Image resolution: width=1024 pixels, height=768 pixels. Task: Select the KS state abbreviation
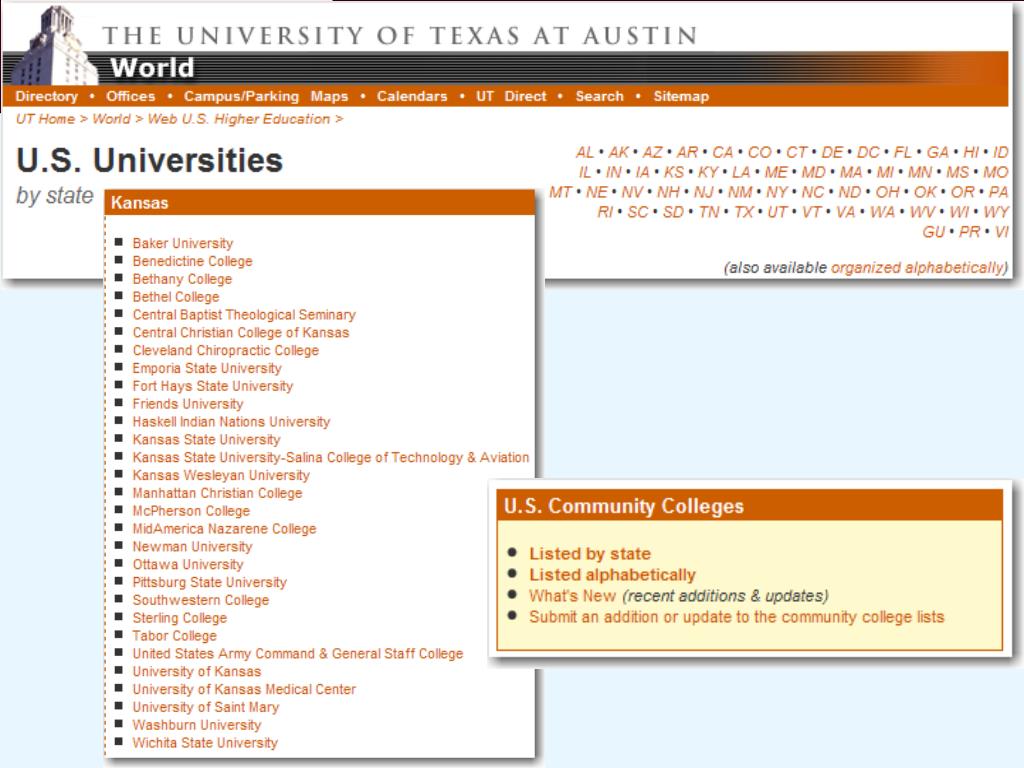point(673,172)
